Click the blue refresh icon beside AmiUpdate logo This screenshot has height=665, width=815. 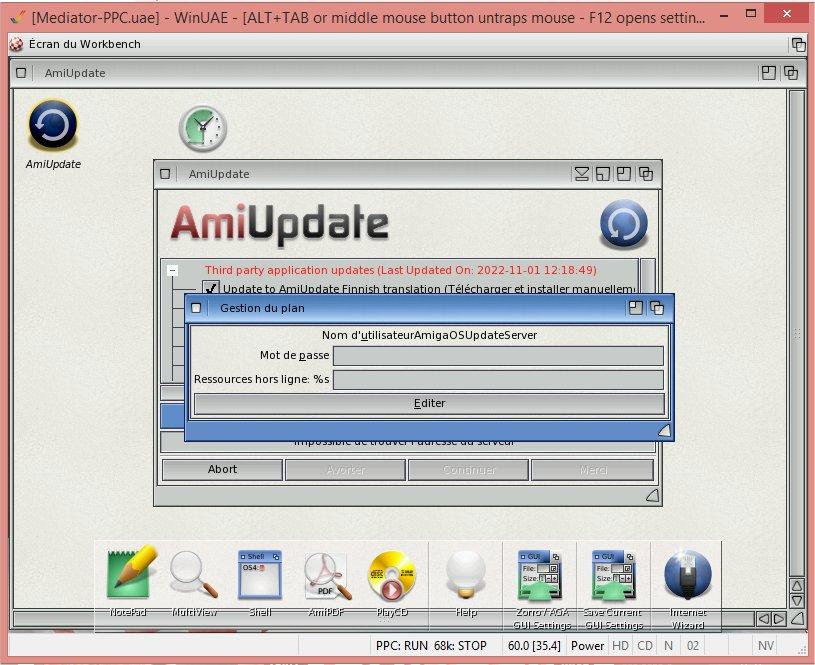[624, 224]
